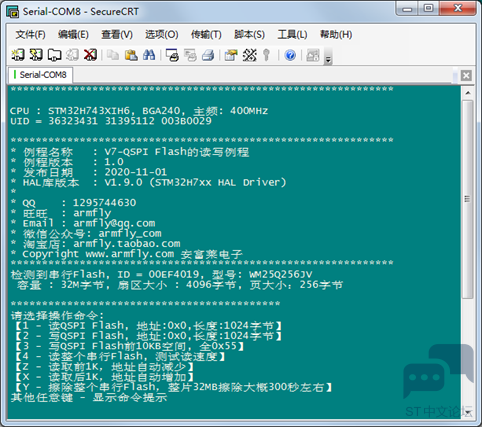The width and height of the screenshot is (482, 427).
Task: Click the vertical scrollbar thumb
Action: tap(468, 199)
